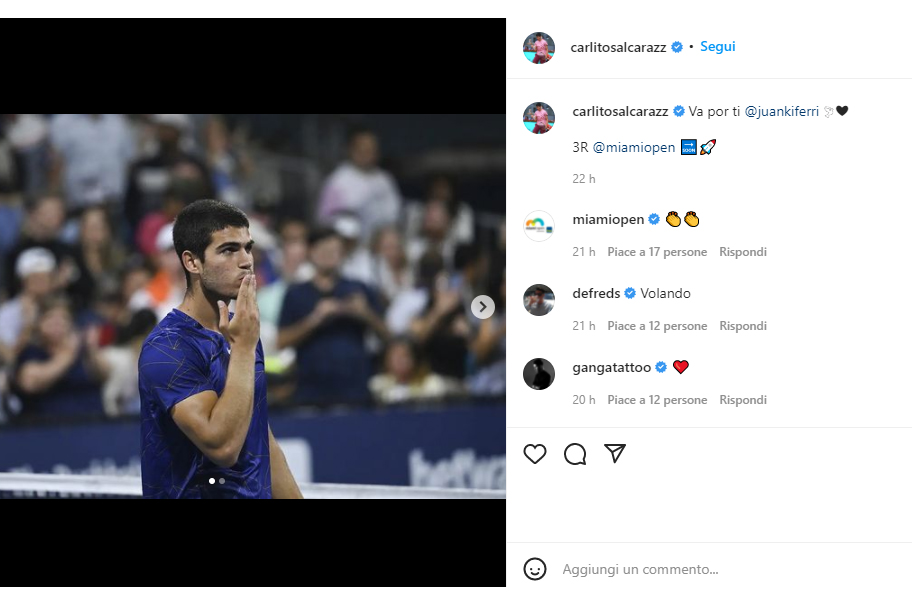This screenshot has width=912, height=609.
Task: Open carlitosalcarazz avatar in post header
Action: coord(539,47)
